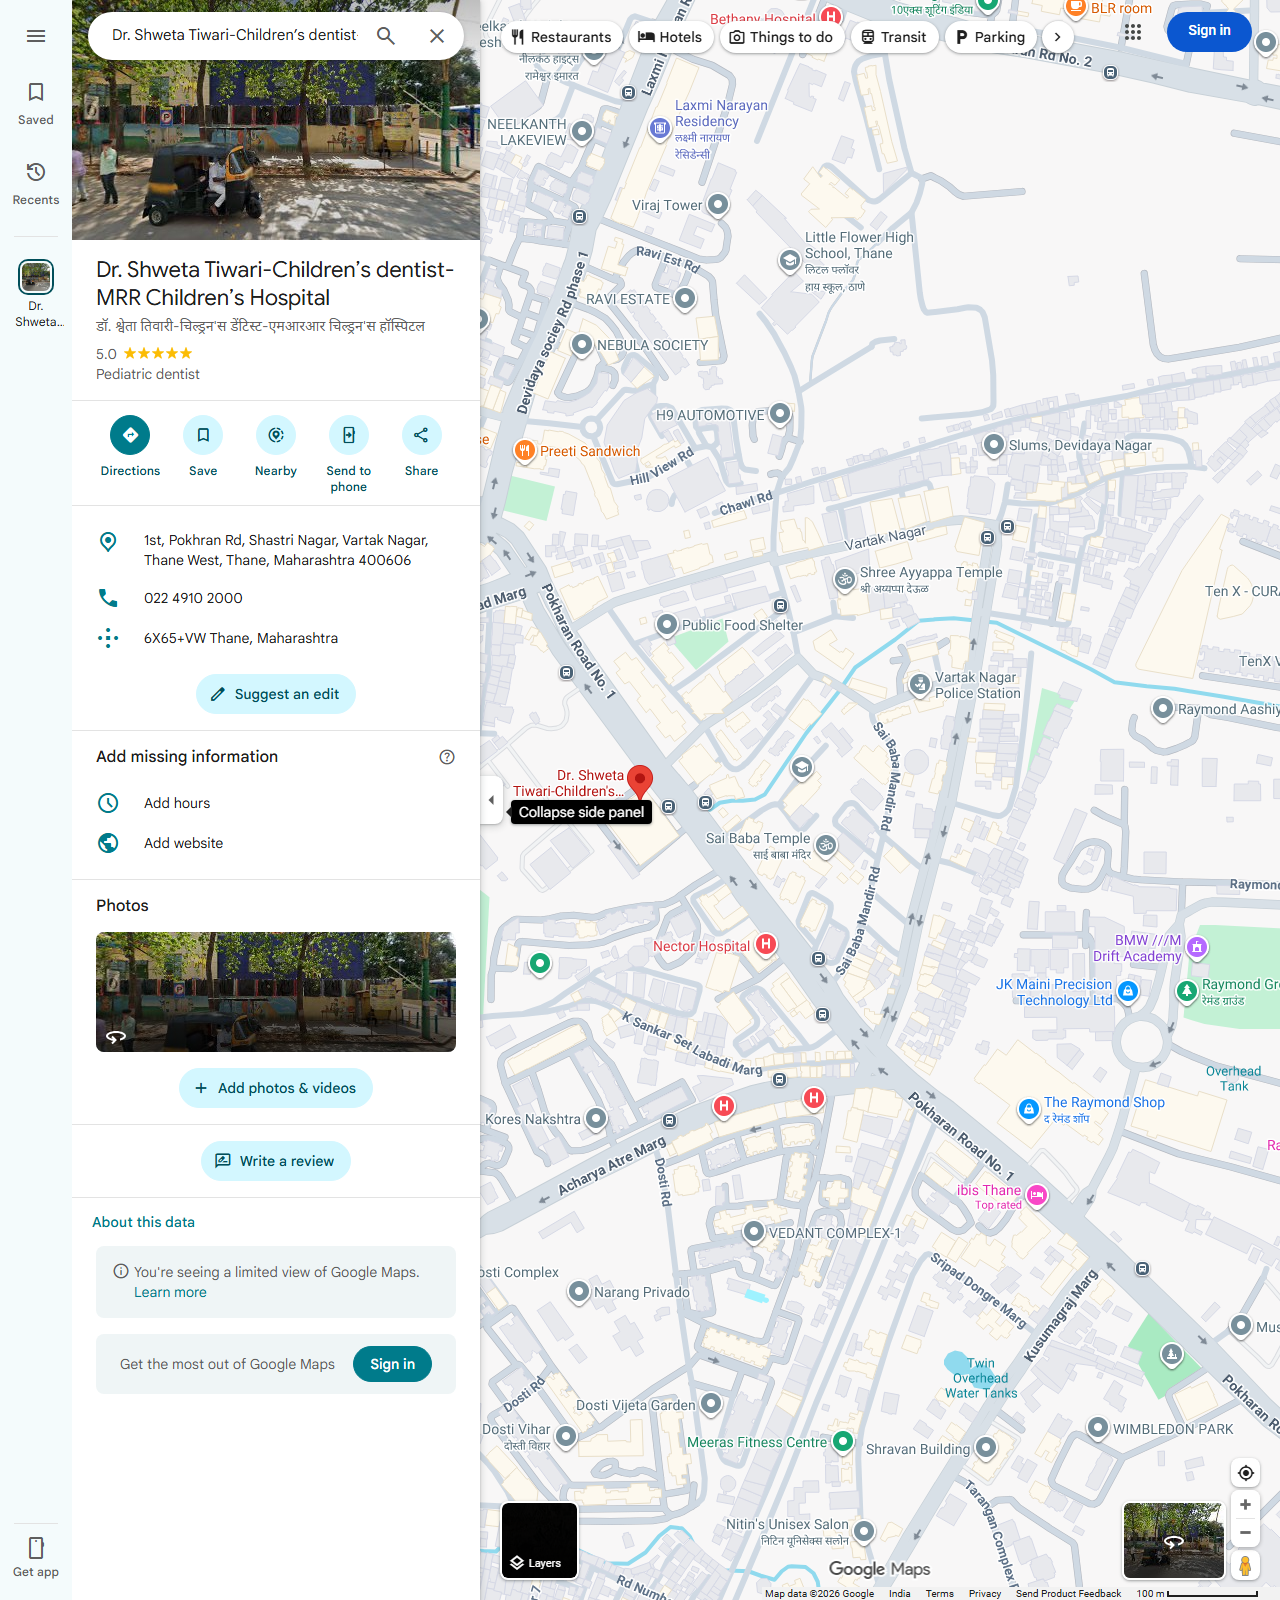Click The Raymond Shop marker

pos(1028,1109)
